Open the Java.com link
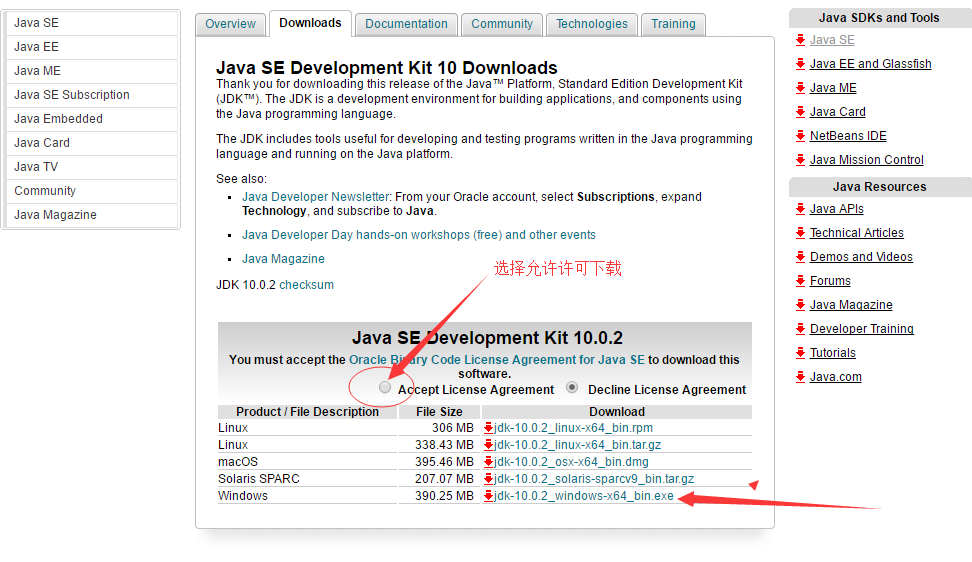The width and height of the screenshot is (972, 562). tap(836, 377)
